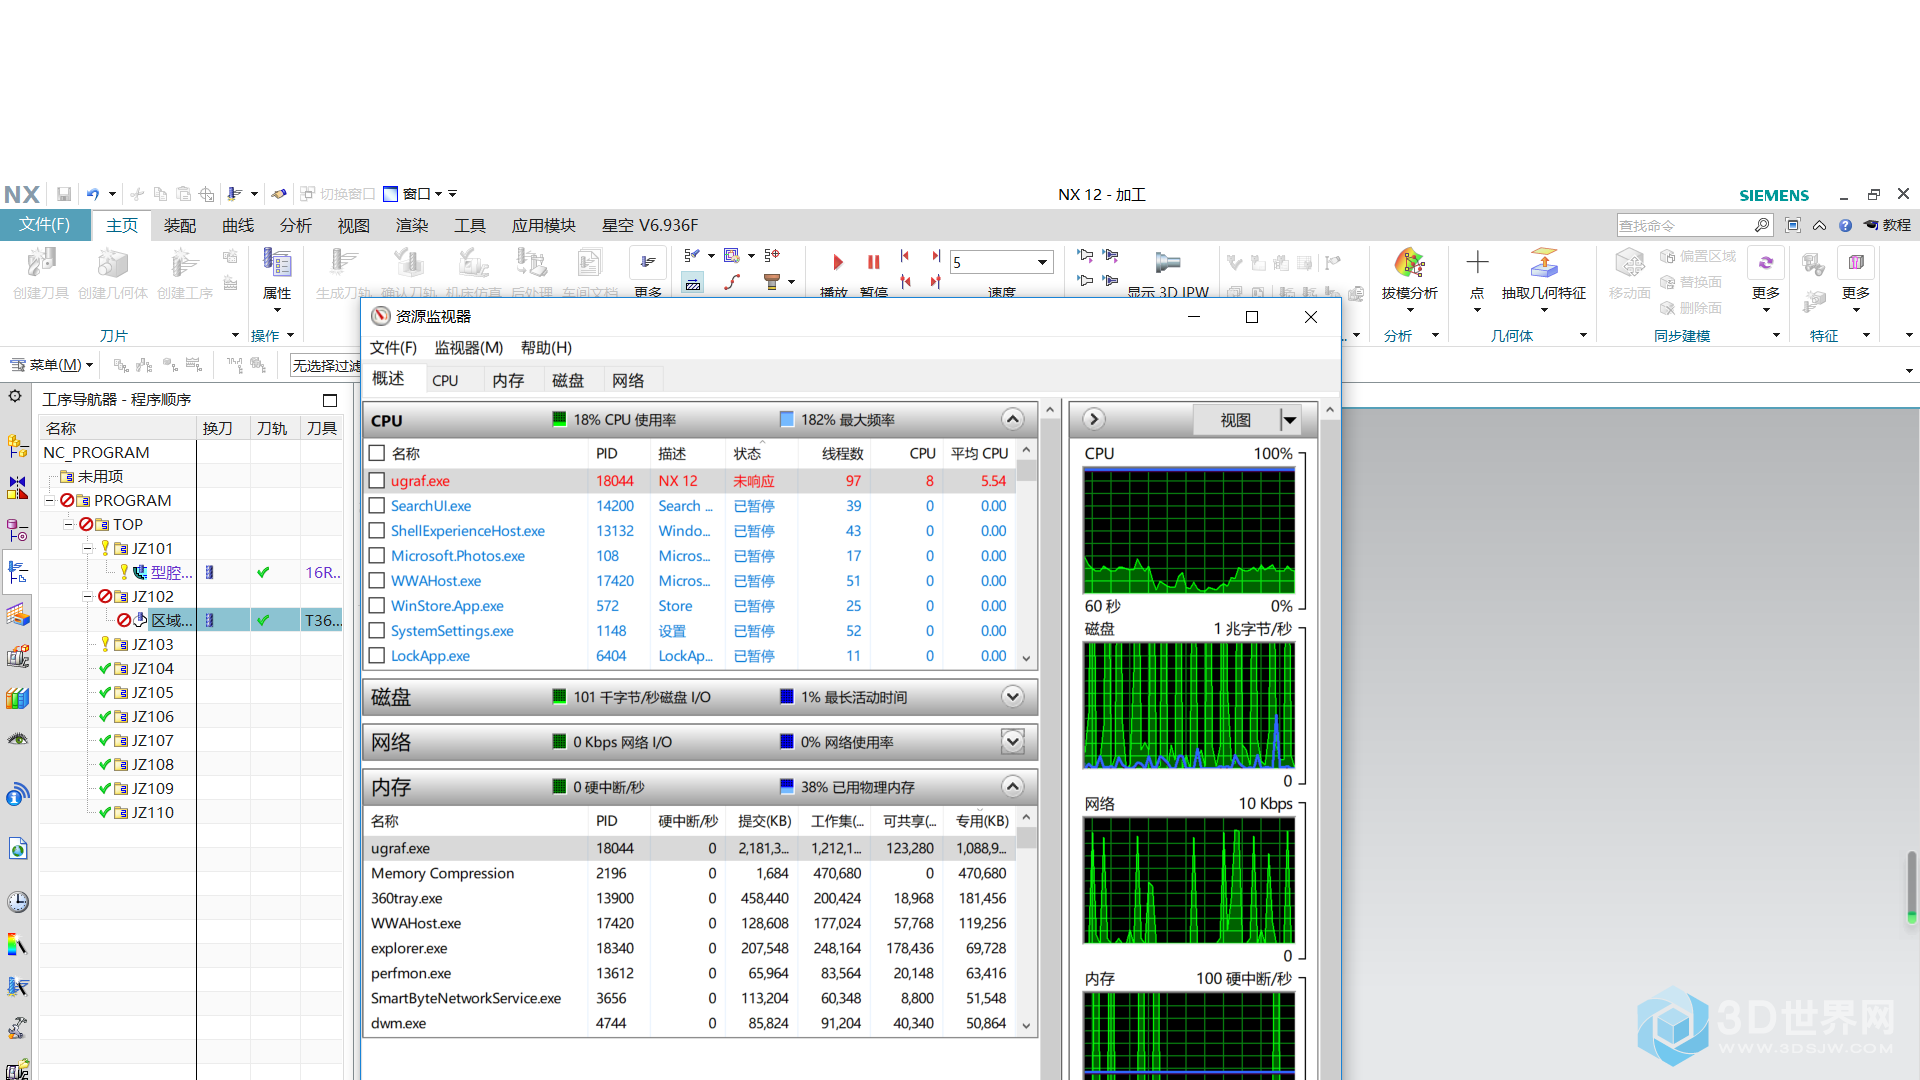Tick the SearchUI.exe checkbox

tap(377, 506)
